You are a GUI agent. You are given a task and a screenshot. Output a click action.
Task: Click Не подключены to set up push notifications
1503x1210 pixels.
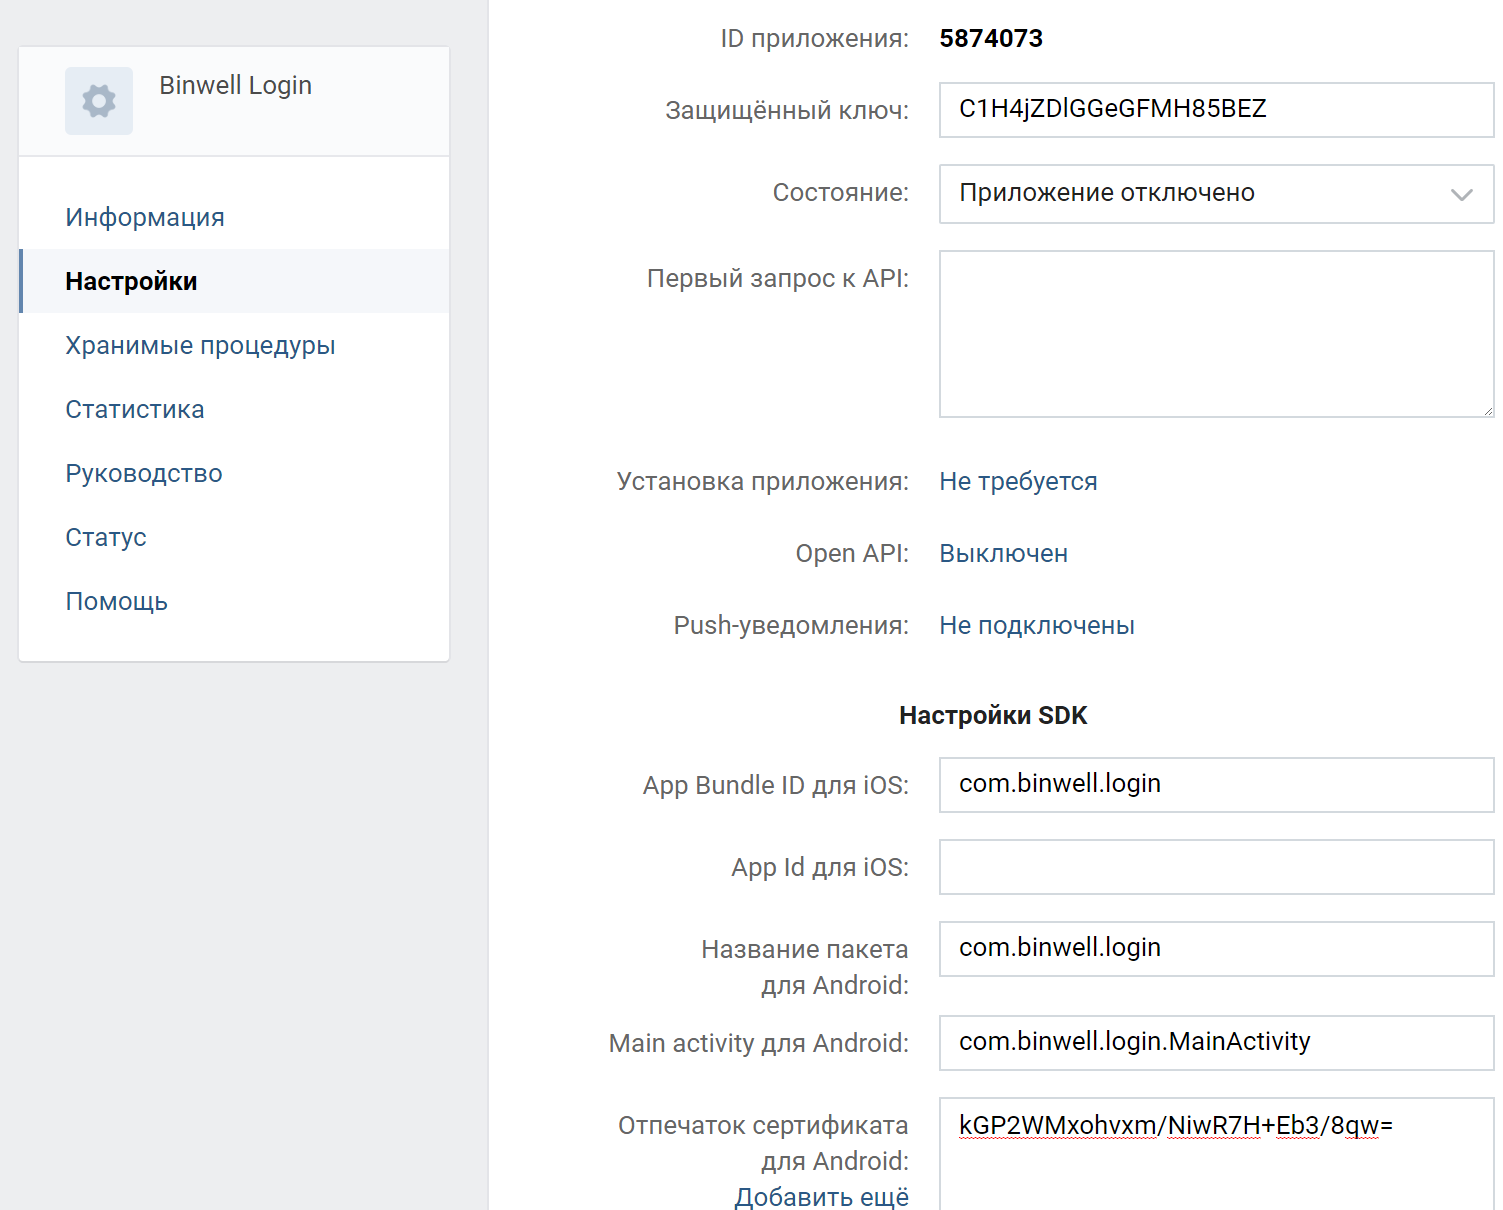click(1035, 625)
